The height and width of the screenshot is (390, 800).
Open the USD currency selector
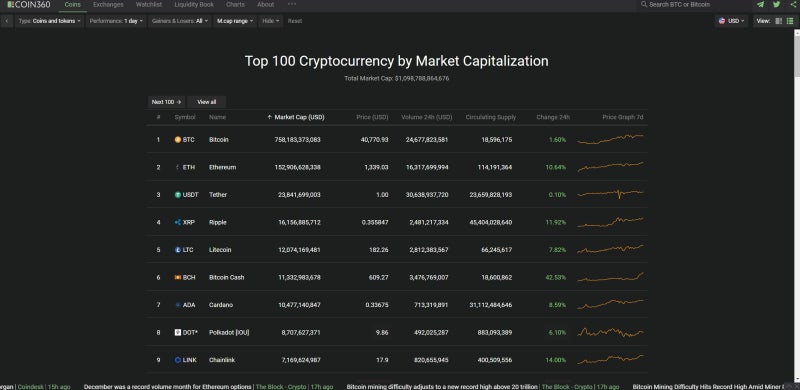732,21
